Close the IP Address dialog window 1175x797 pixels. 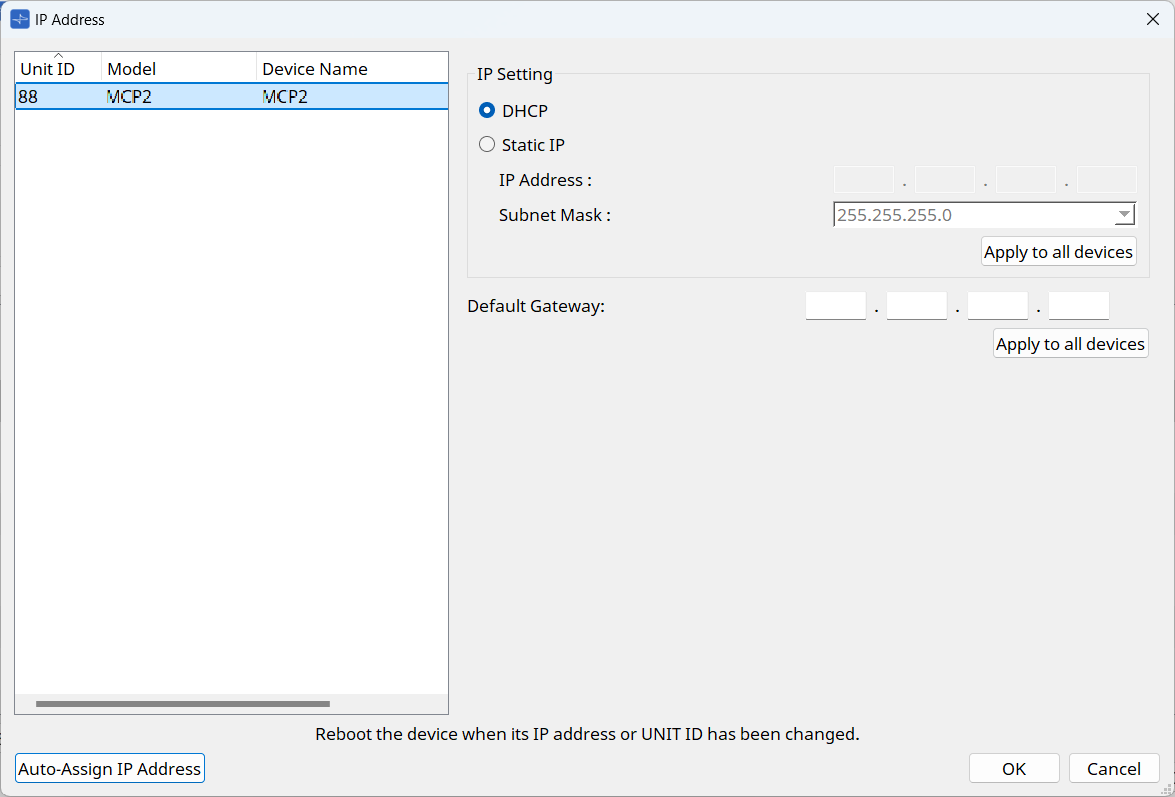(x=1152, y=19)
